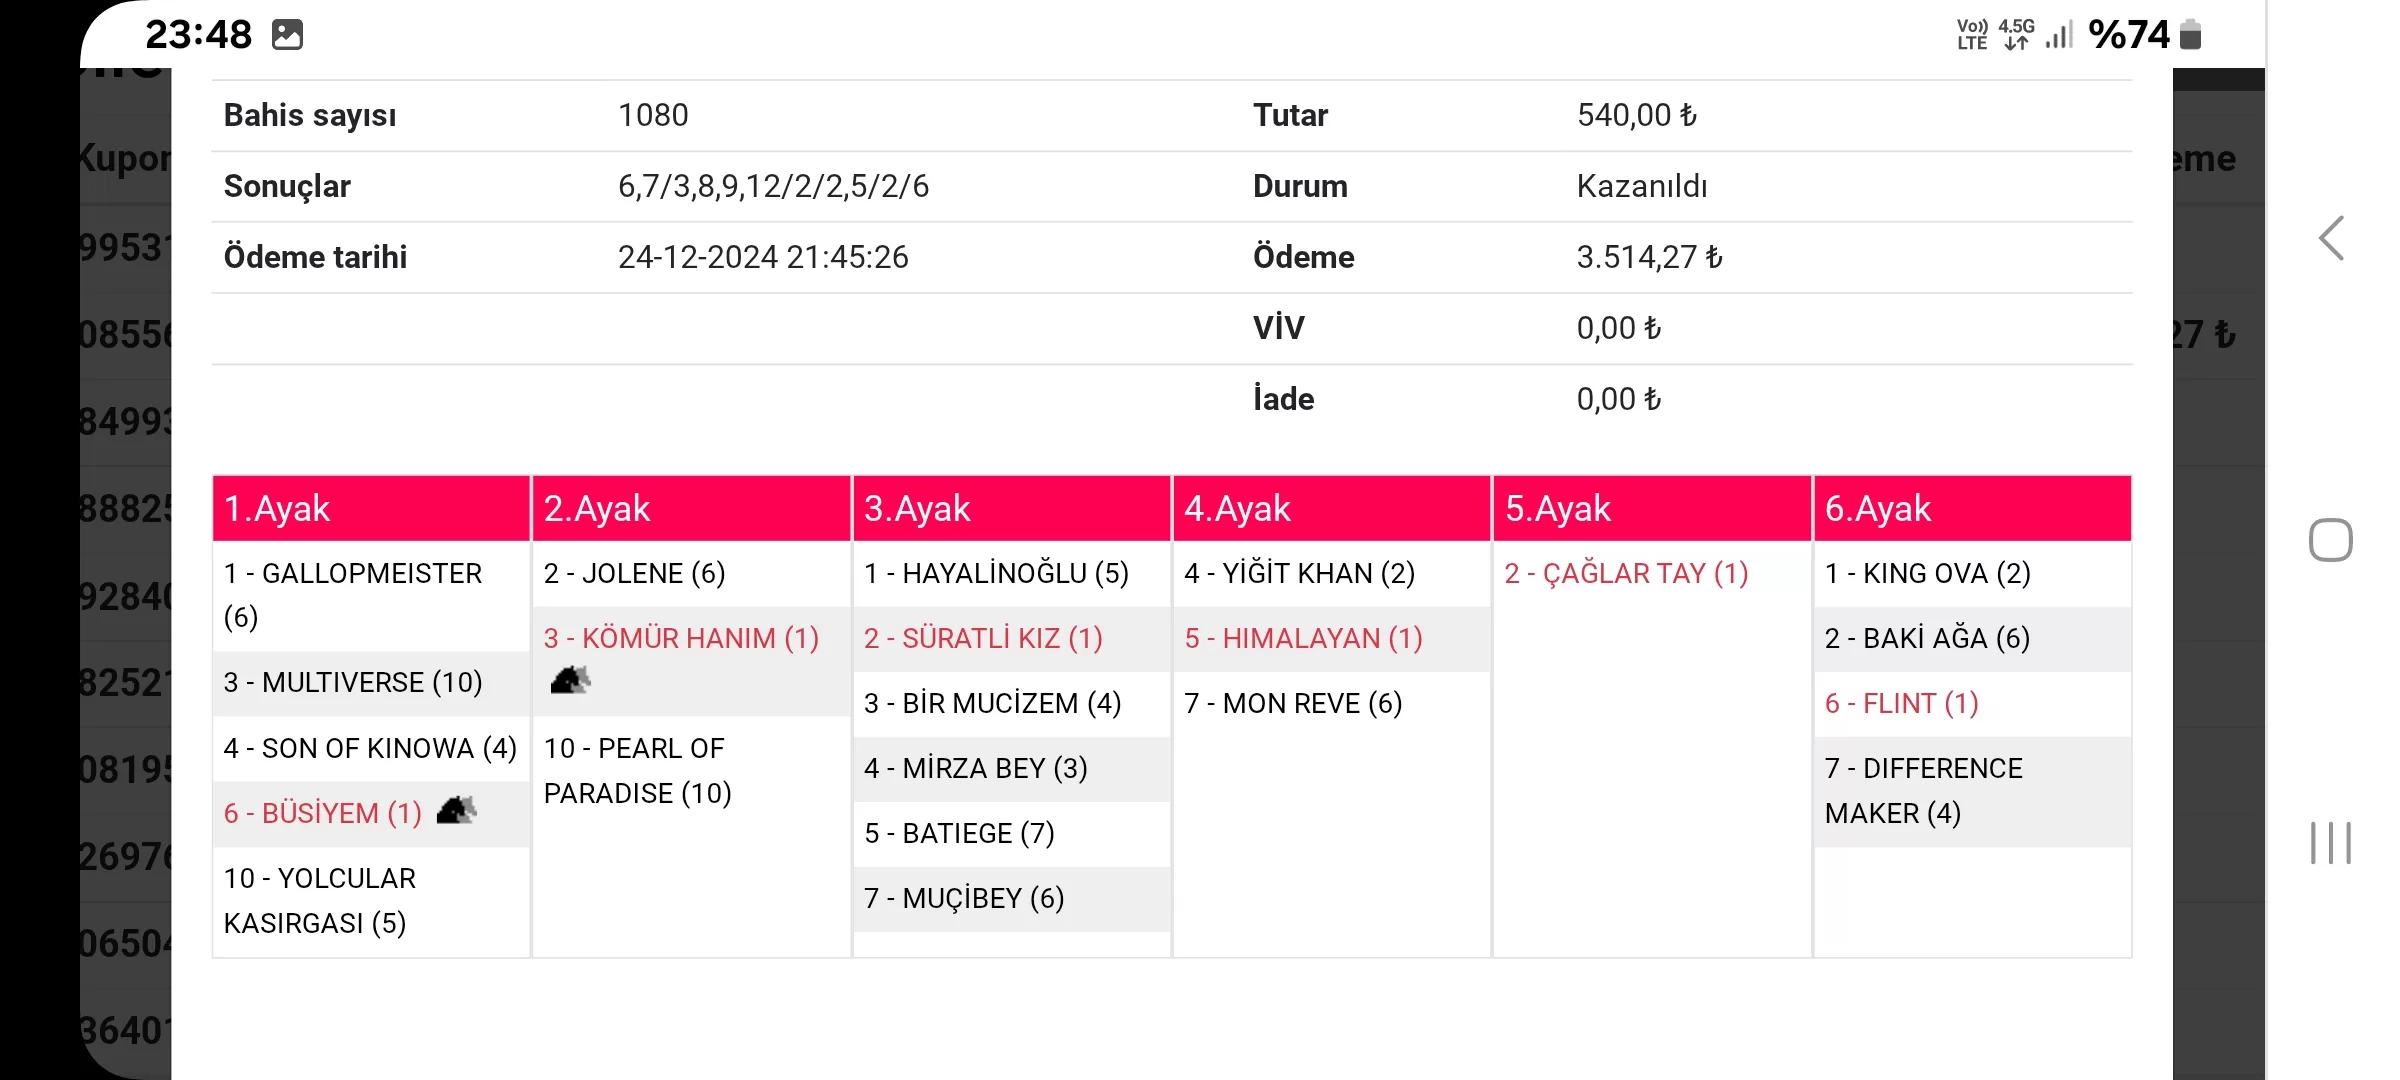The image size is (2400, 1080).
Task: Select the 6.Ayak column header
Action: 1972,509
